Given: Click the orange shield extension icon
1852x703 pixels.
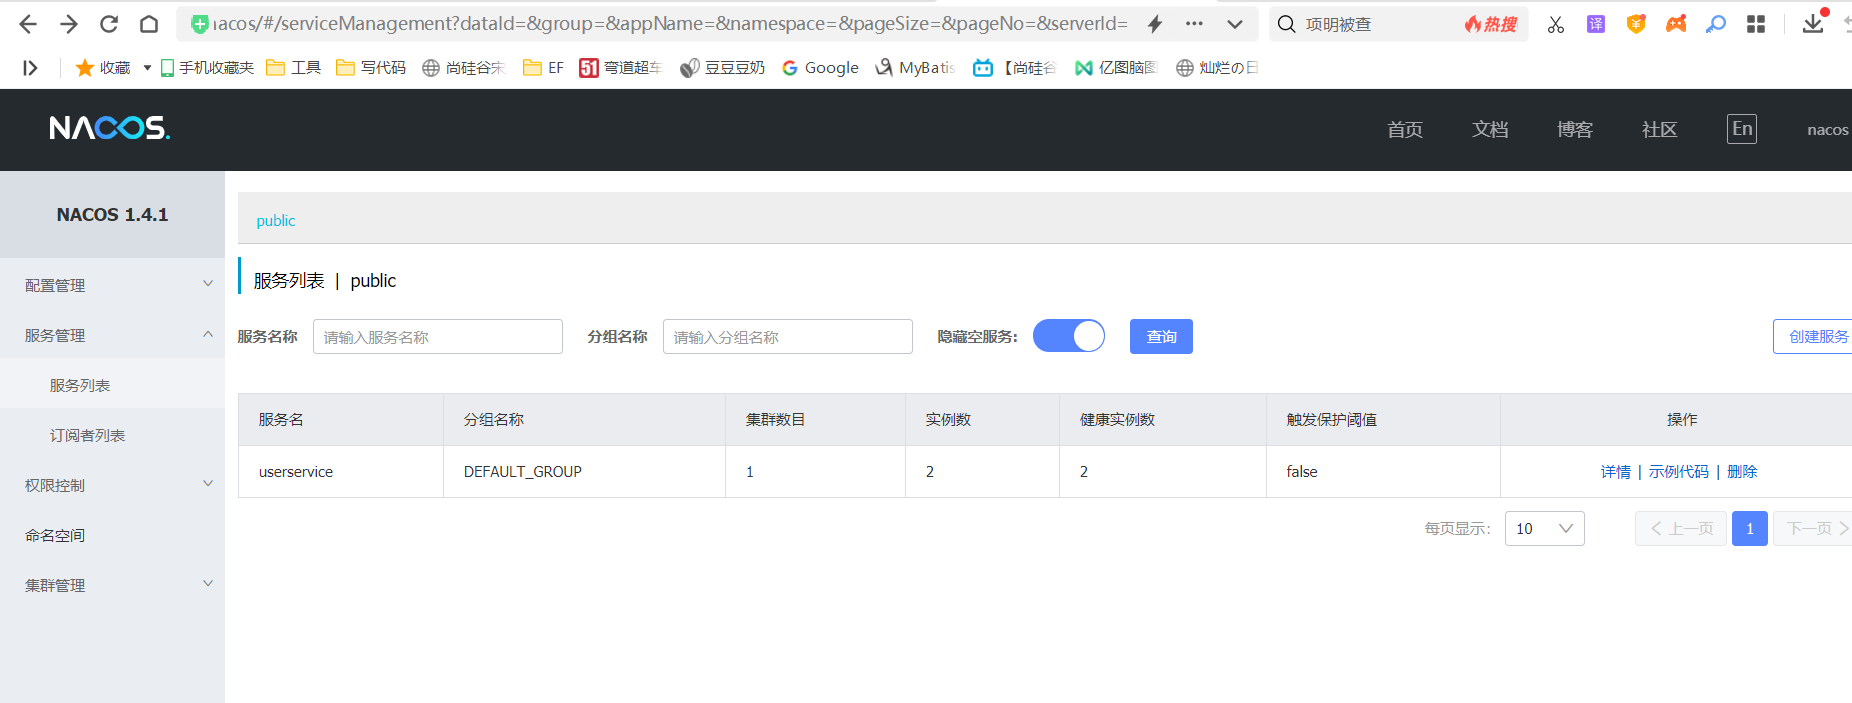Looking at the screenshot, I should click(1636, 24).
